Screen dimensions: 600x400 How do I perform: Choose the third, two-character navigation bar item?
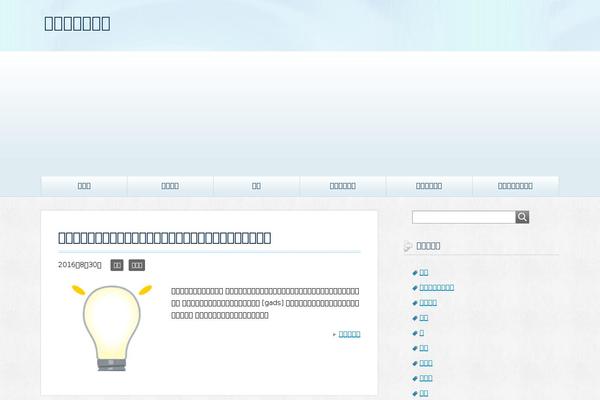click(256, 186)
